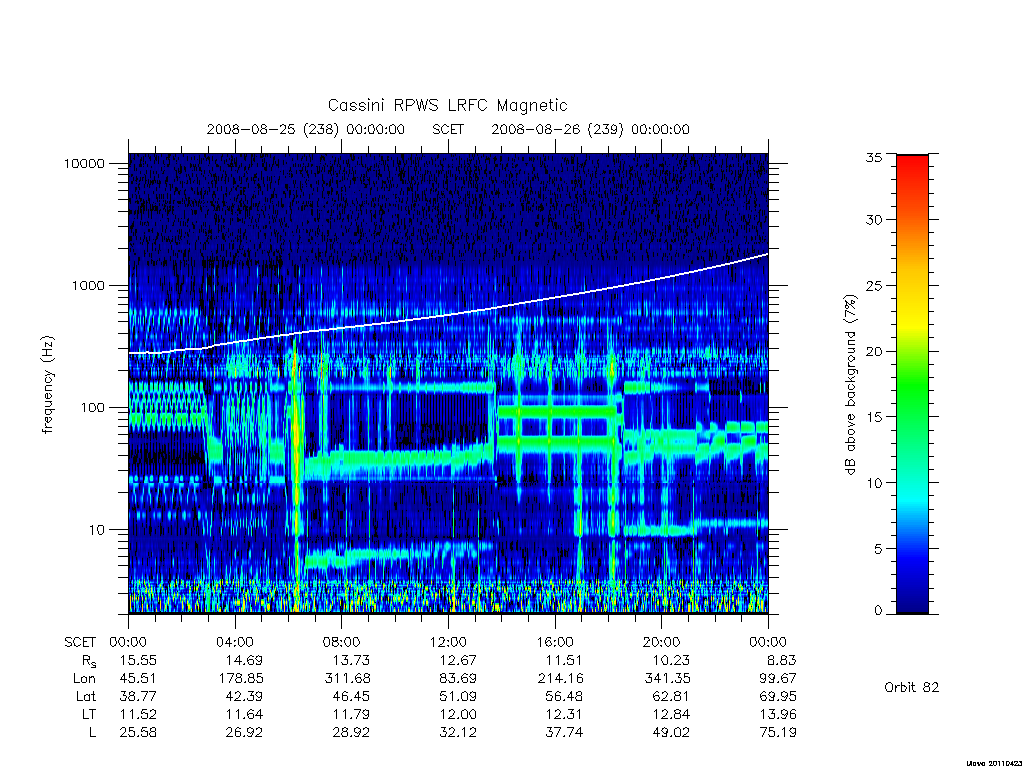This screenshot has height=768, width=1024.
Task: Click the Rs value 12.67
Action: point(457,660)
